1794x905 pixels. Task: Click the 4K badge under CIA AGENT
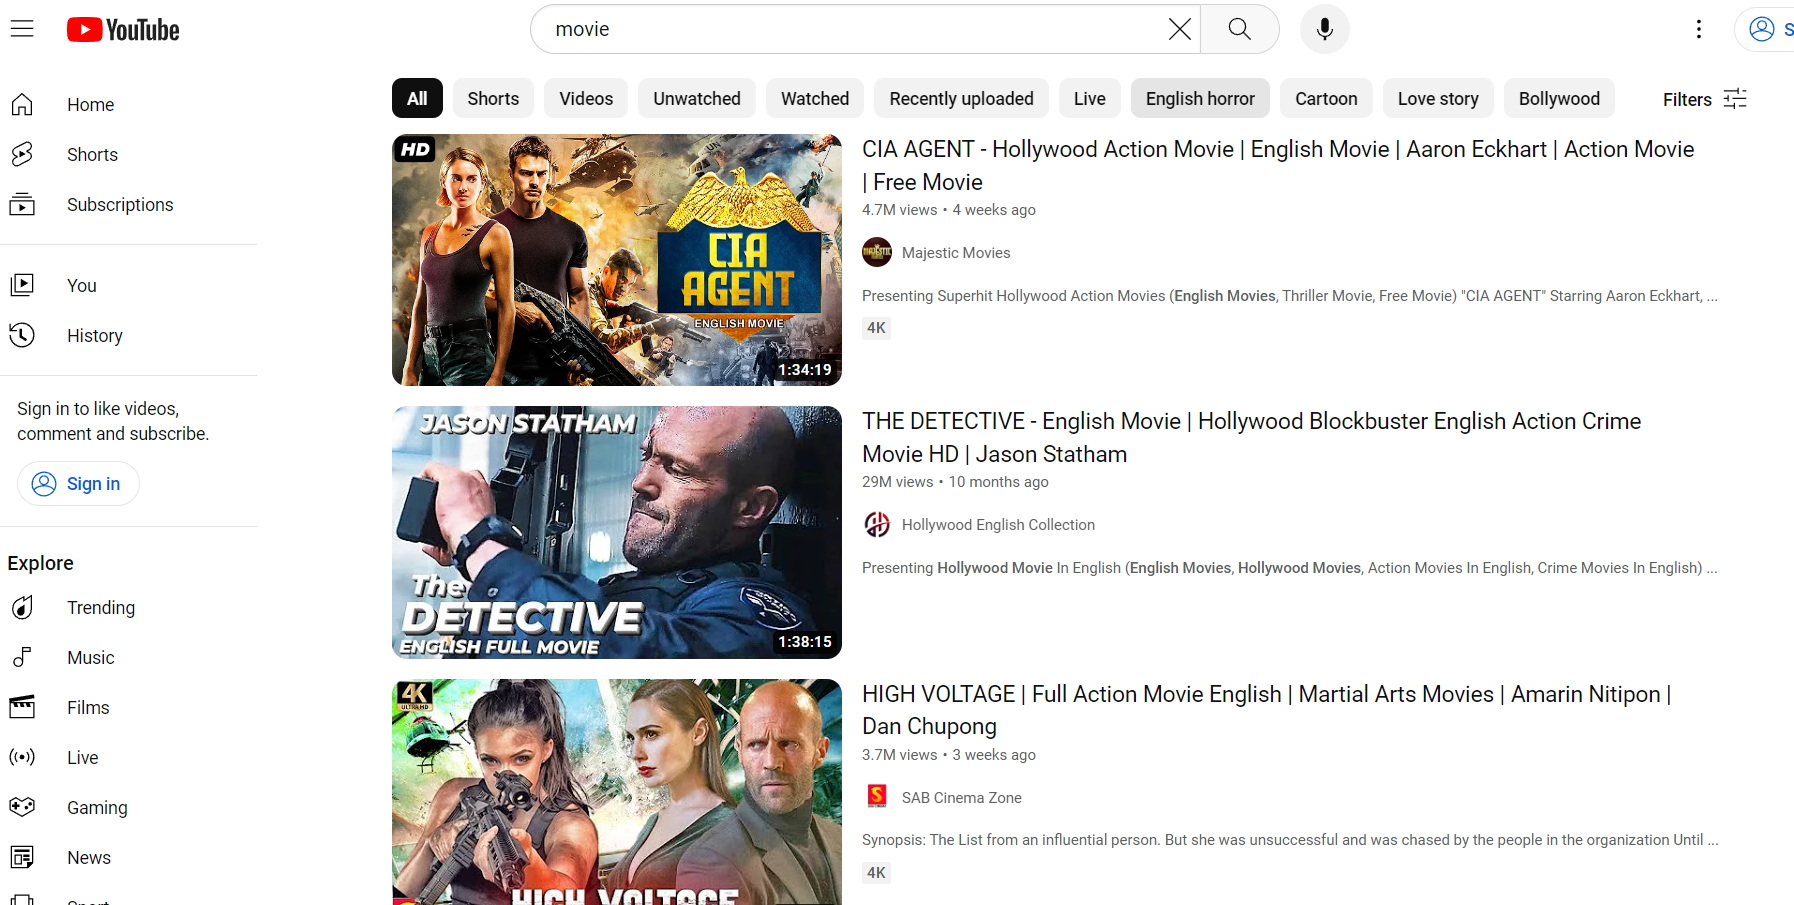(x=876, y=328)
